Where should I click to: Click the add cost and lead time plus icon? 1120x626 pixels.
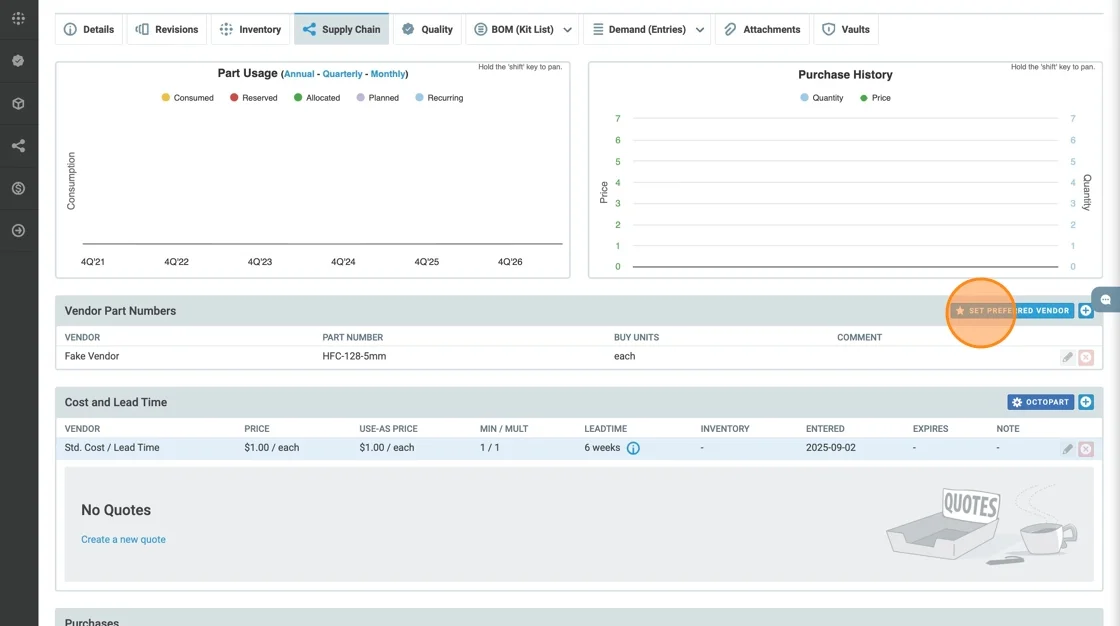pos(1086,402)
